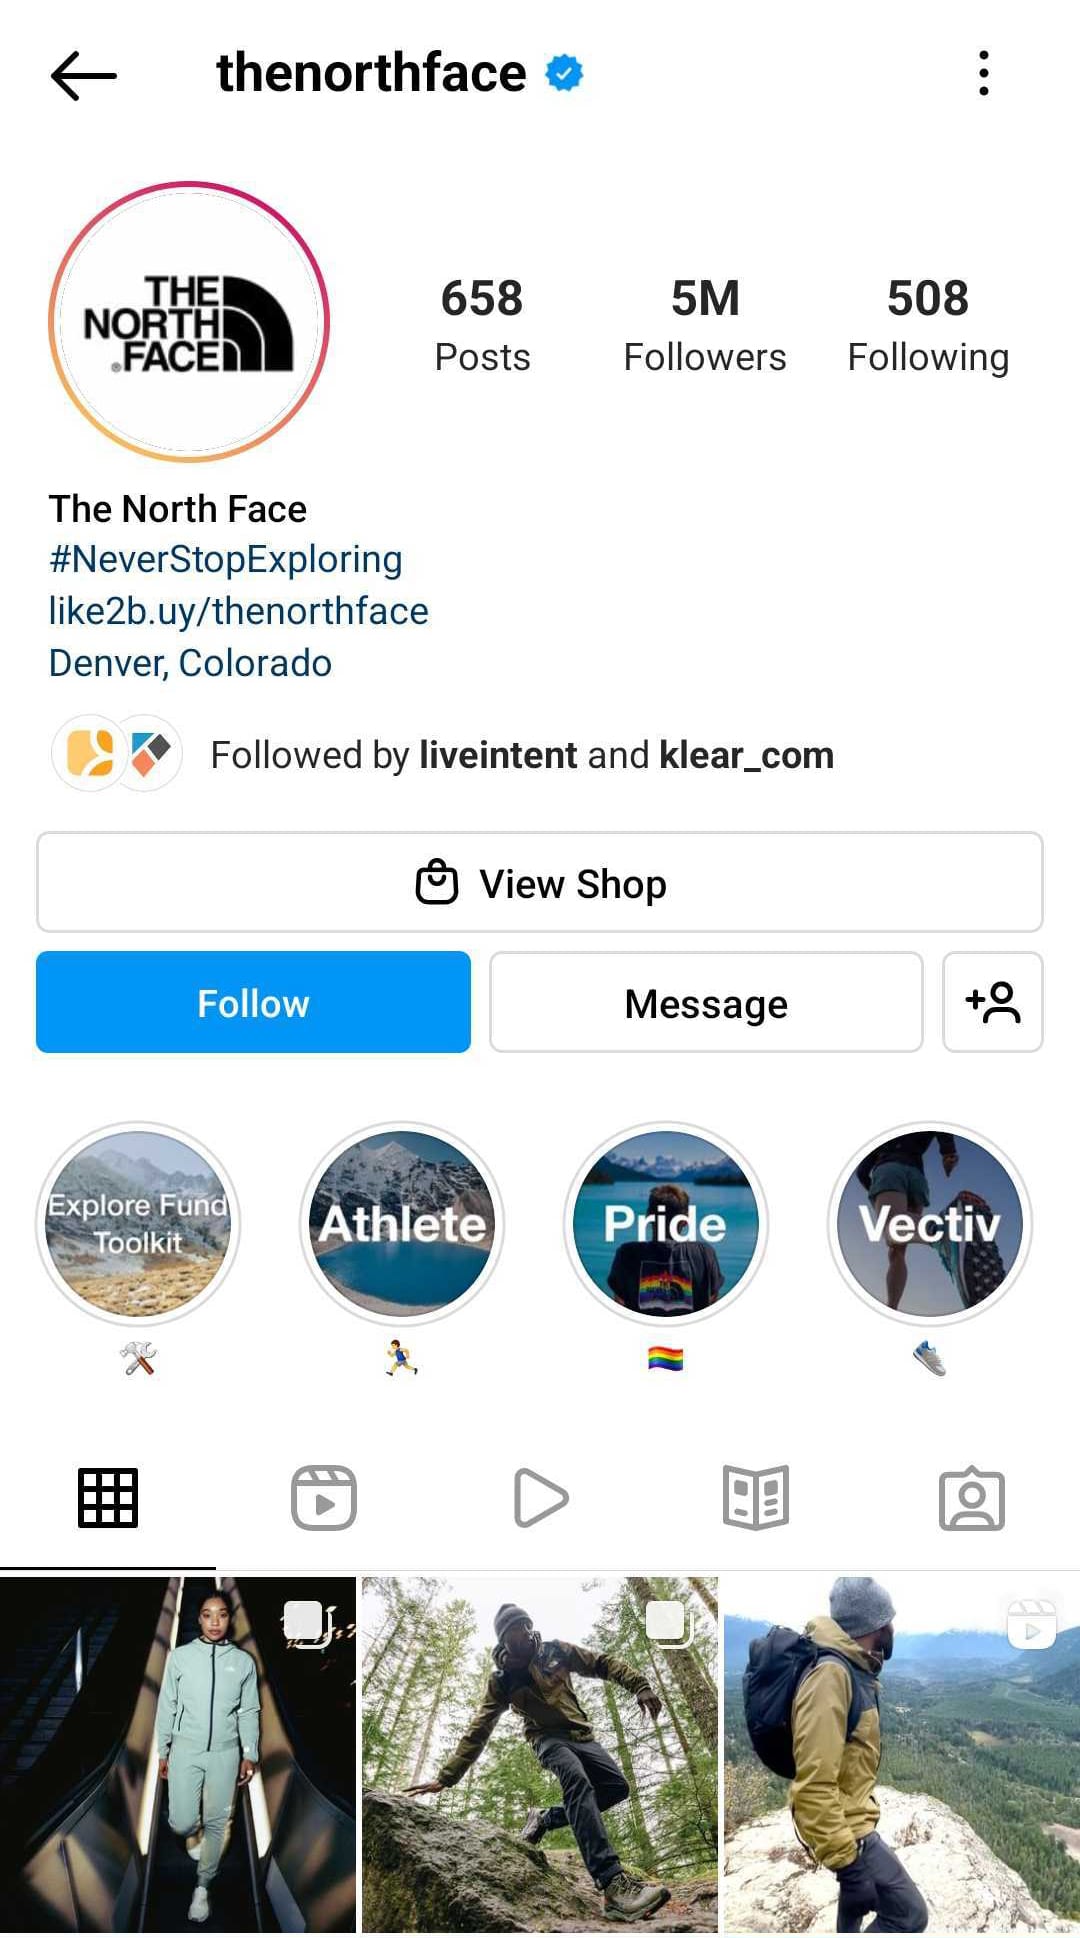Switch to the posts grid tab

click(x=108, y=1498)
